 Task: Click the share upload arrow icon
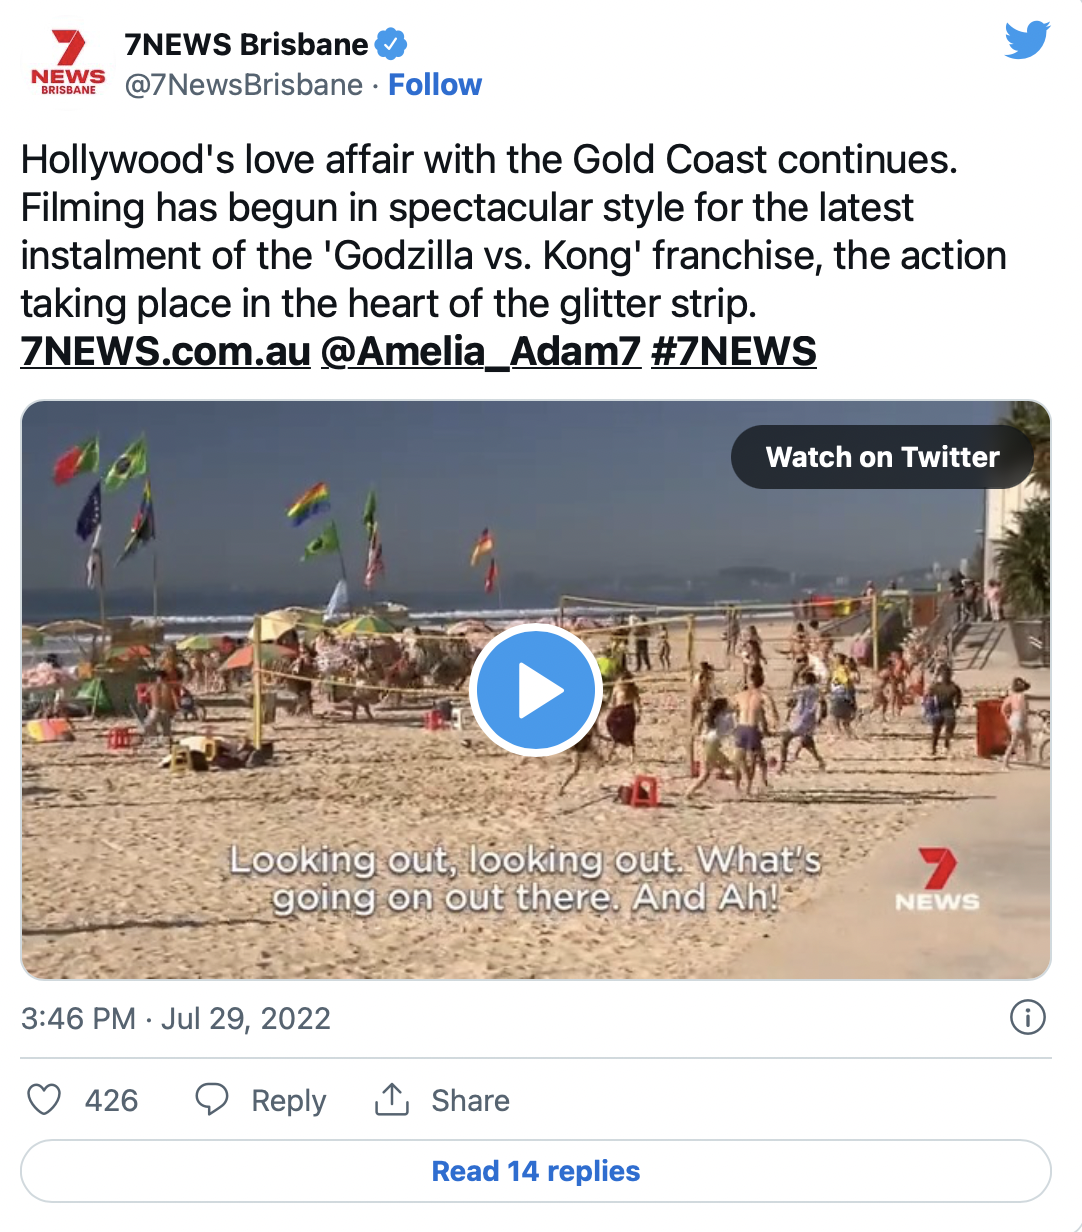392,1100
